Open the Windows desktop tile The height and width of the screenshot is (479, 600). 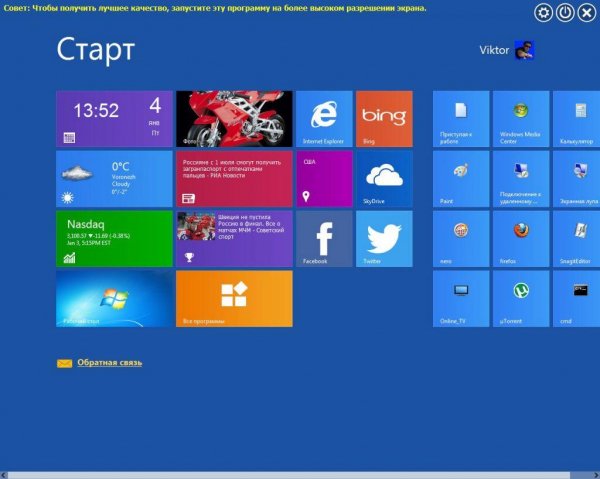pyautogui.click(x=114, y=299)
